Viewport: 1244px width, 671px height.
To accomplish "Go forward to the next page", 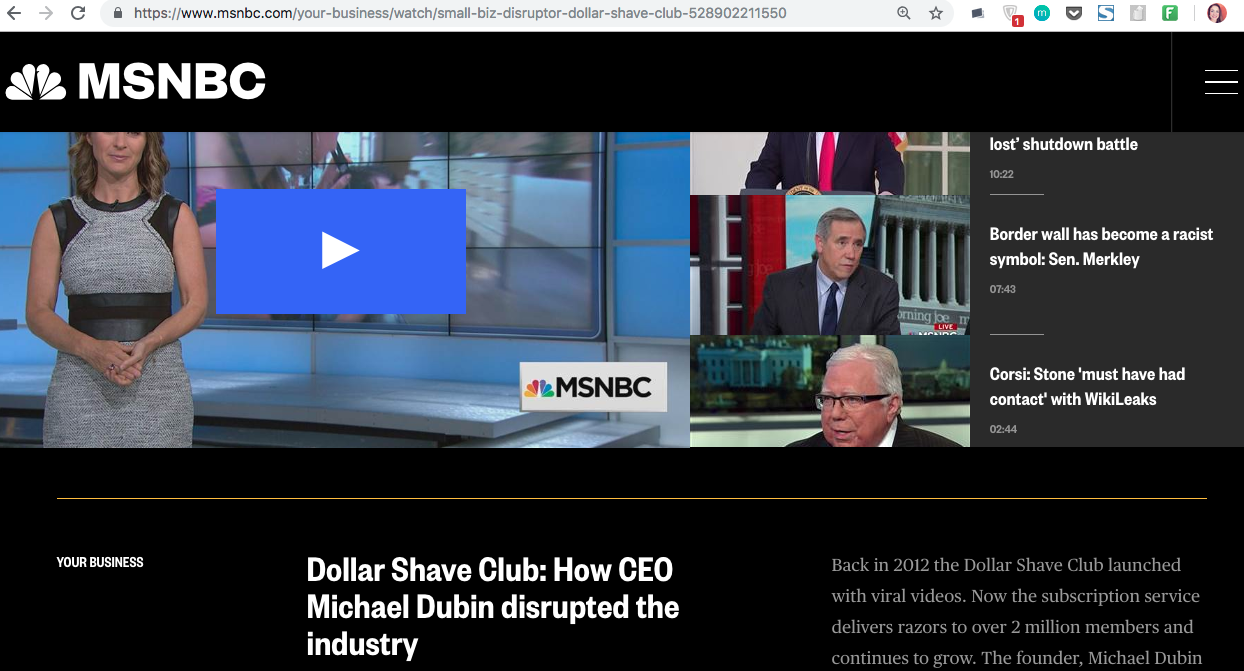I will 46,14.
